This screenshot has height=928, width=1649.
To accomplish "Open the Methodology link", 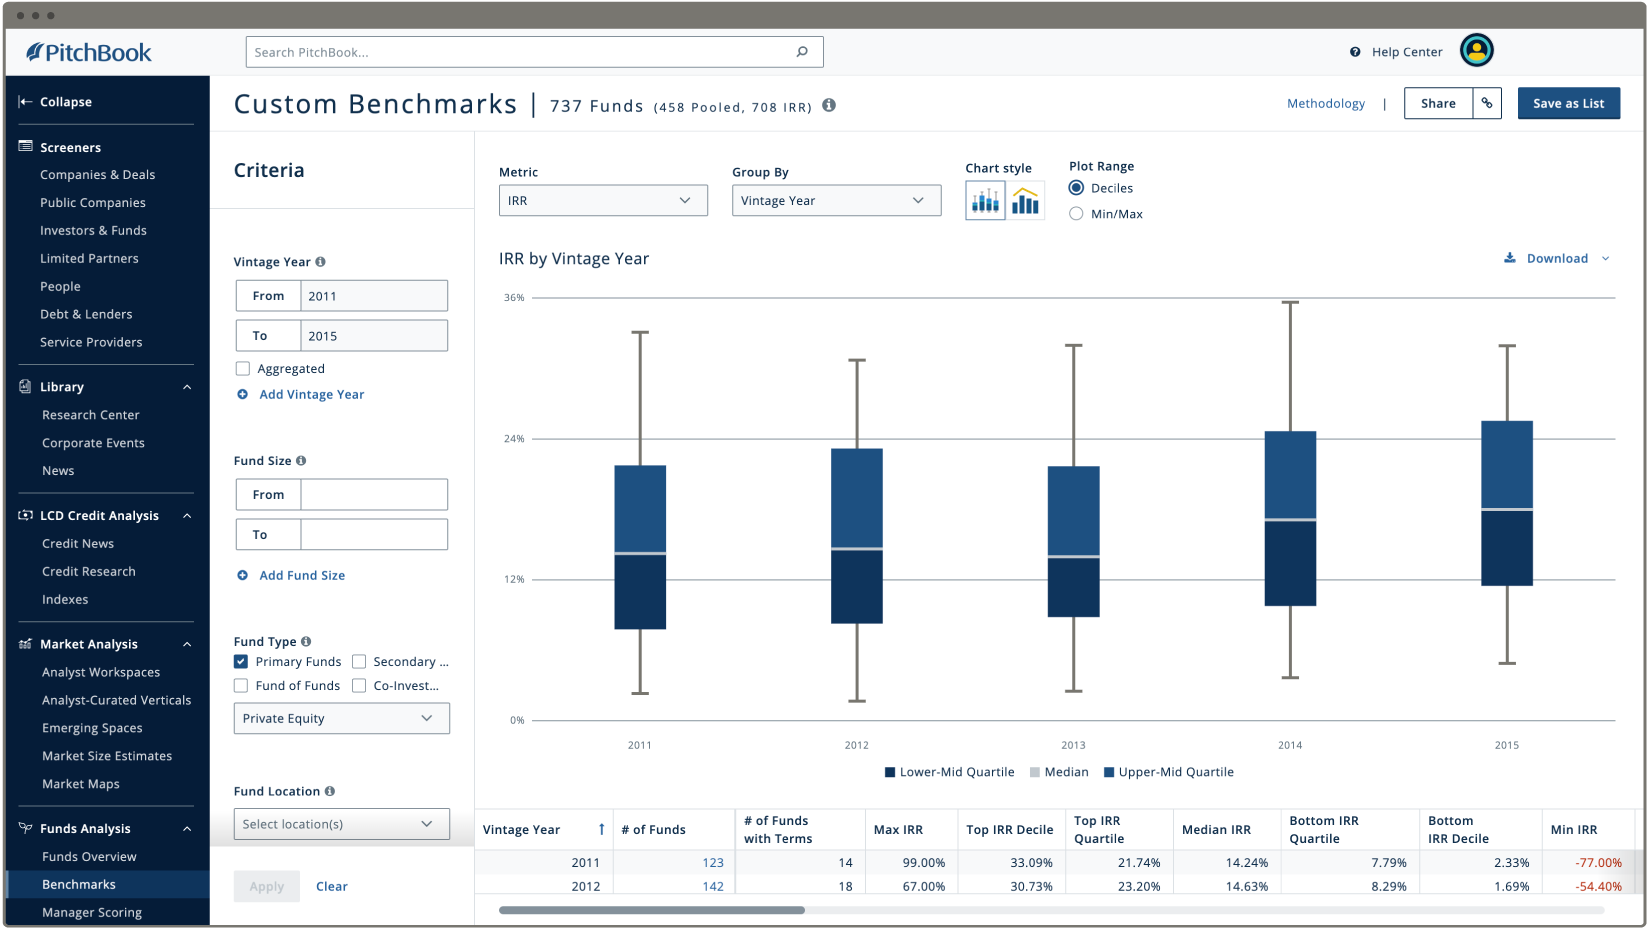I will click(x=1326, y=103).
